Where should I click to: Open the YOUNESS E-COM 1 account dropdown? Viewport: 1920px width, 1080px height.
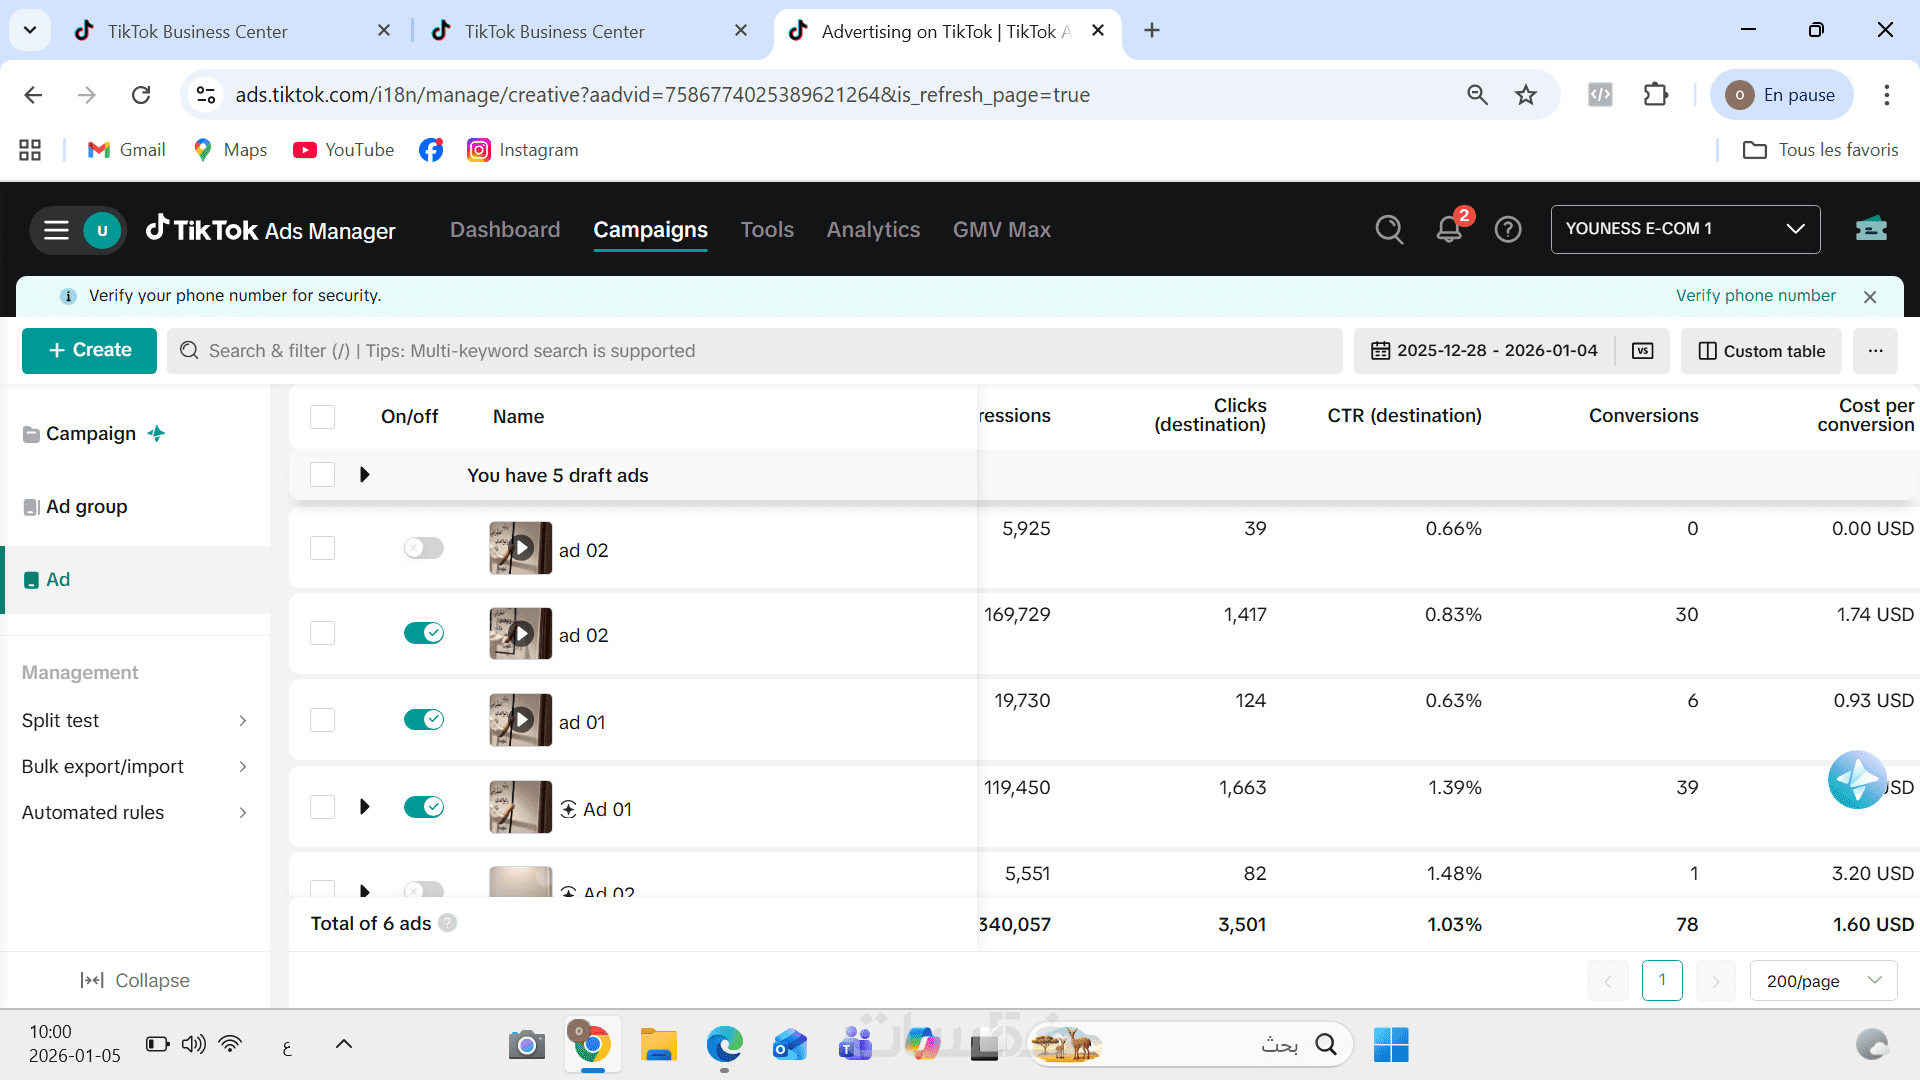point(1685,229)
